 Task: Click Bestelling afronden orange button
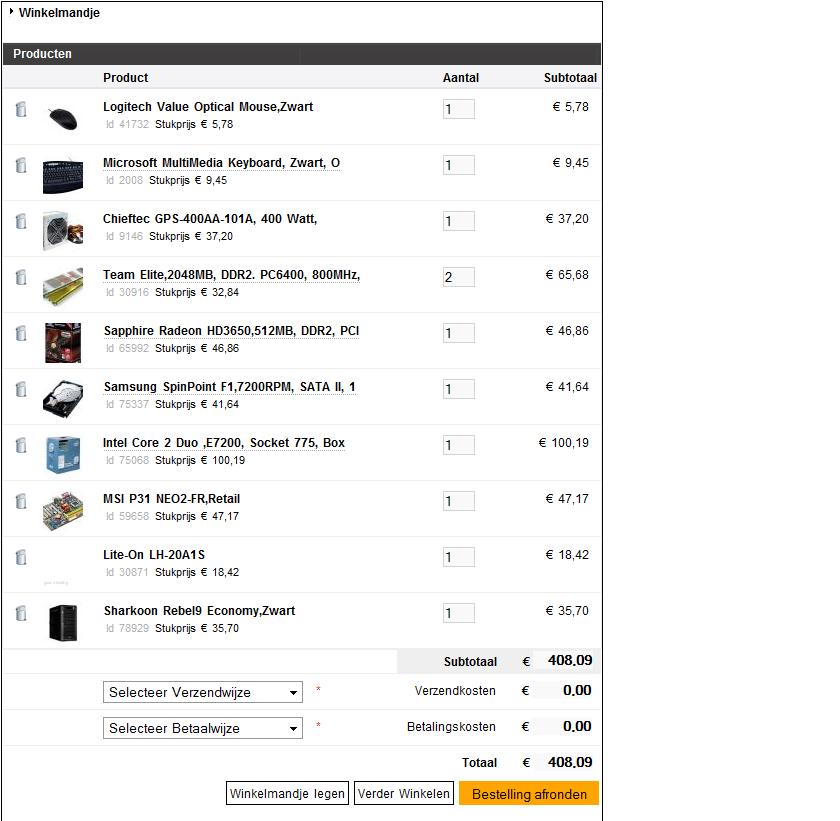tap(529, 794)
